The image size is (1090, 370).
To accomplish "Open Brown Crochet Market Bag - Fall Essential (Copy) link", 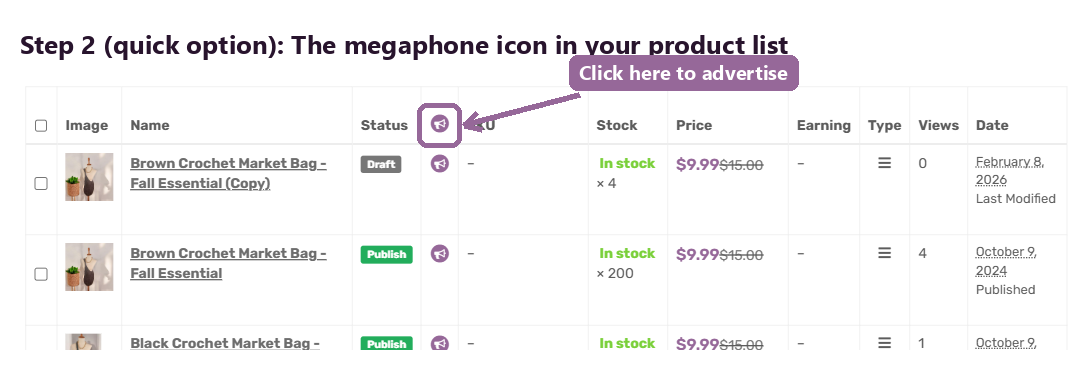I will click(x=229, y=173).
